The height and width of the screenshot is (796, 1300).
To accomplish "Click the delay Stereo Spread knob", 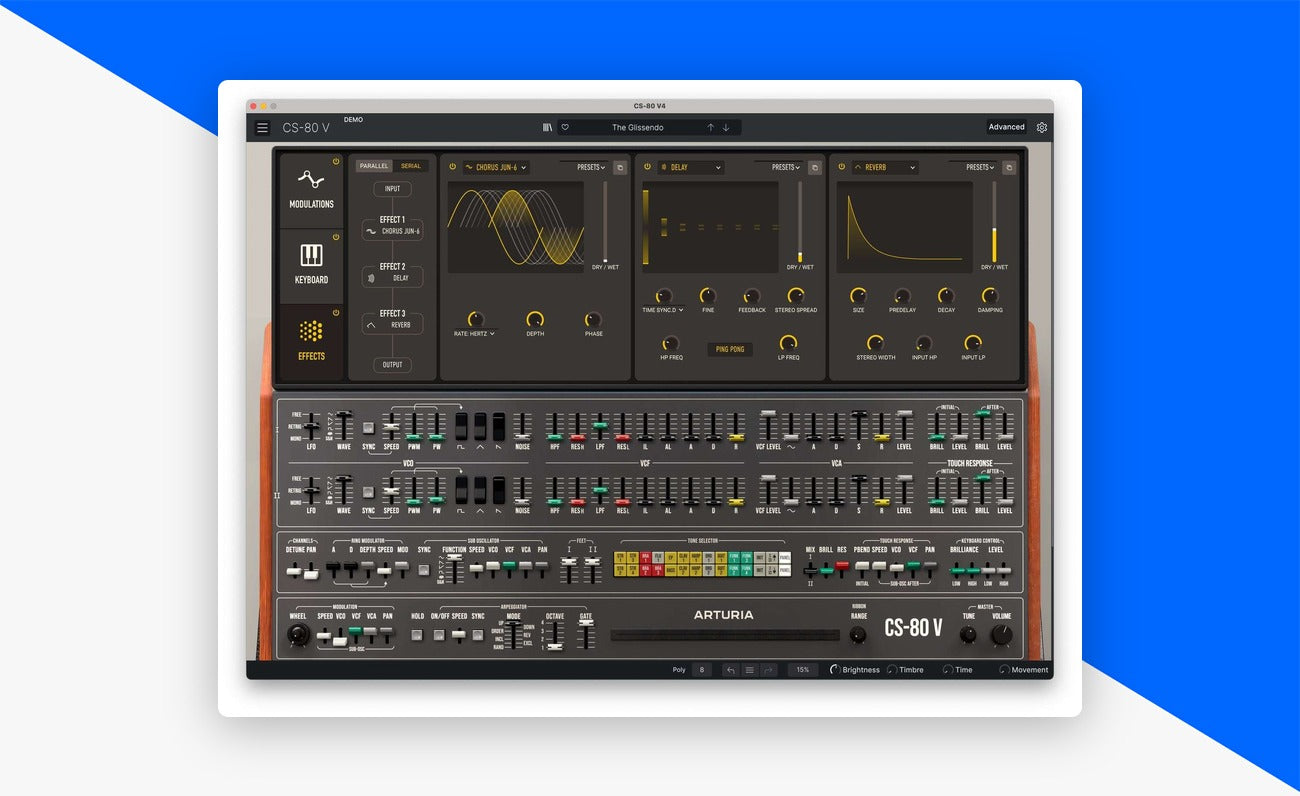I will pos(796,296).
